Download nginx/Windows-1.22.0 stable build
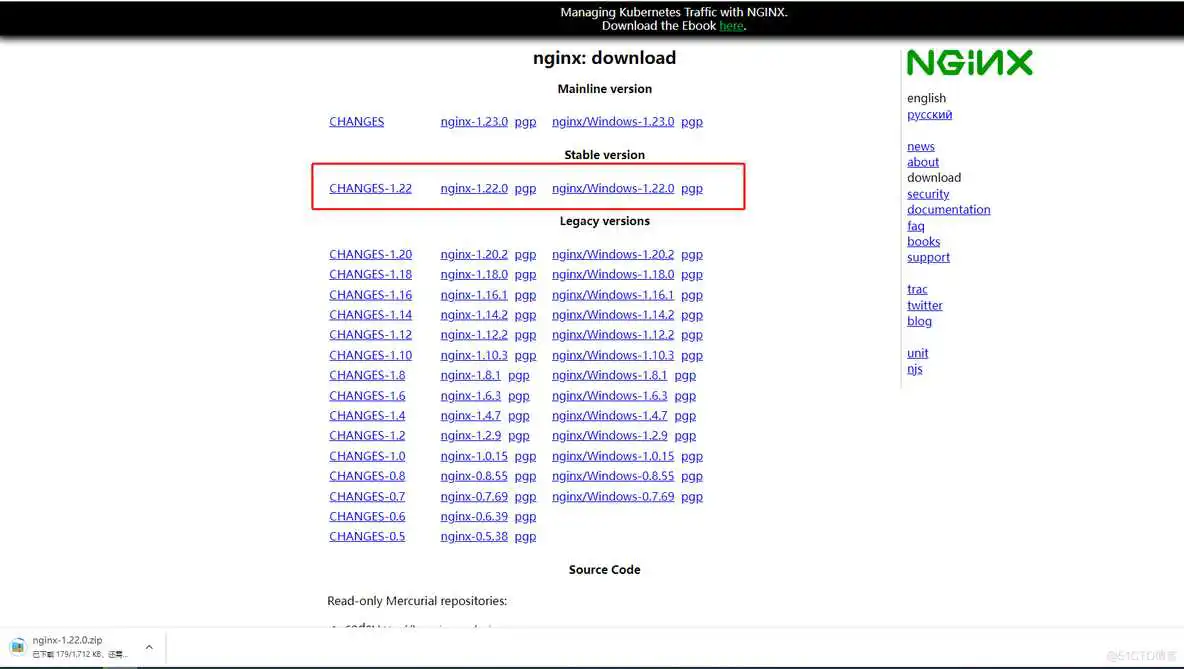 tap(613, 188)
